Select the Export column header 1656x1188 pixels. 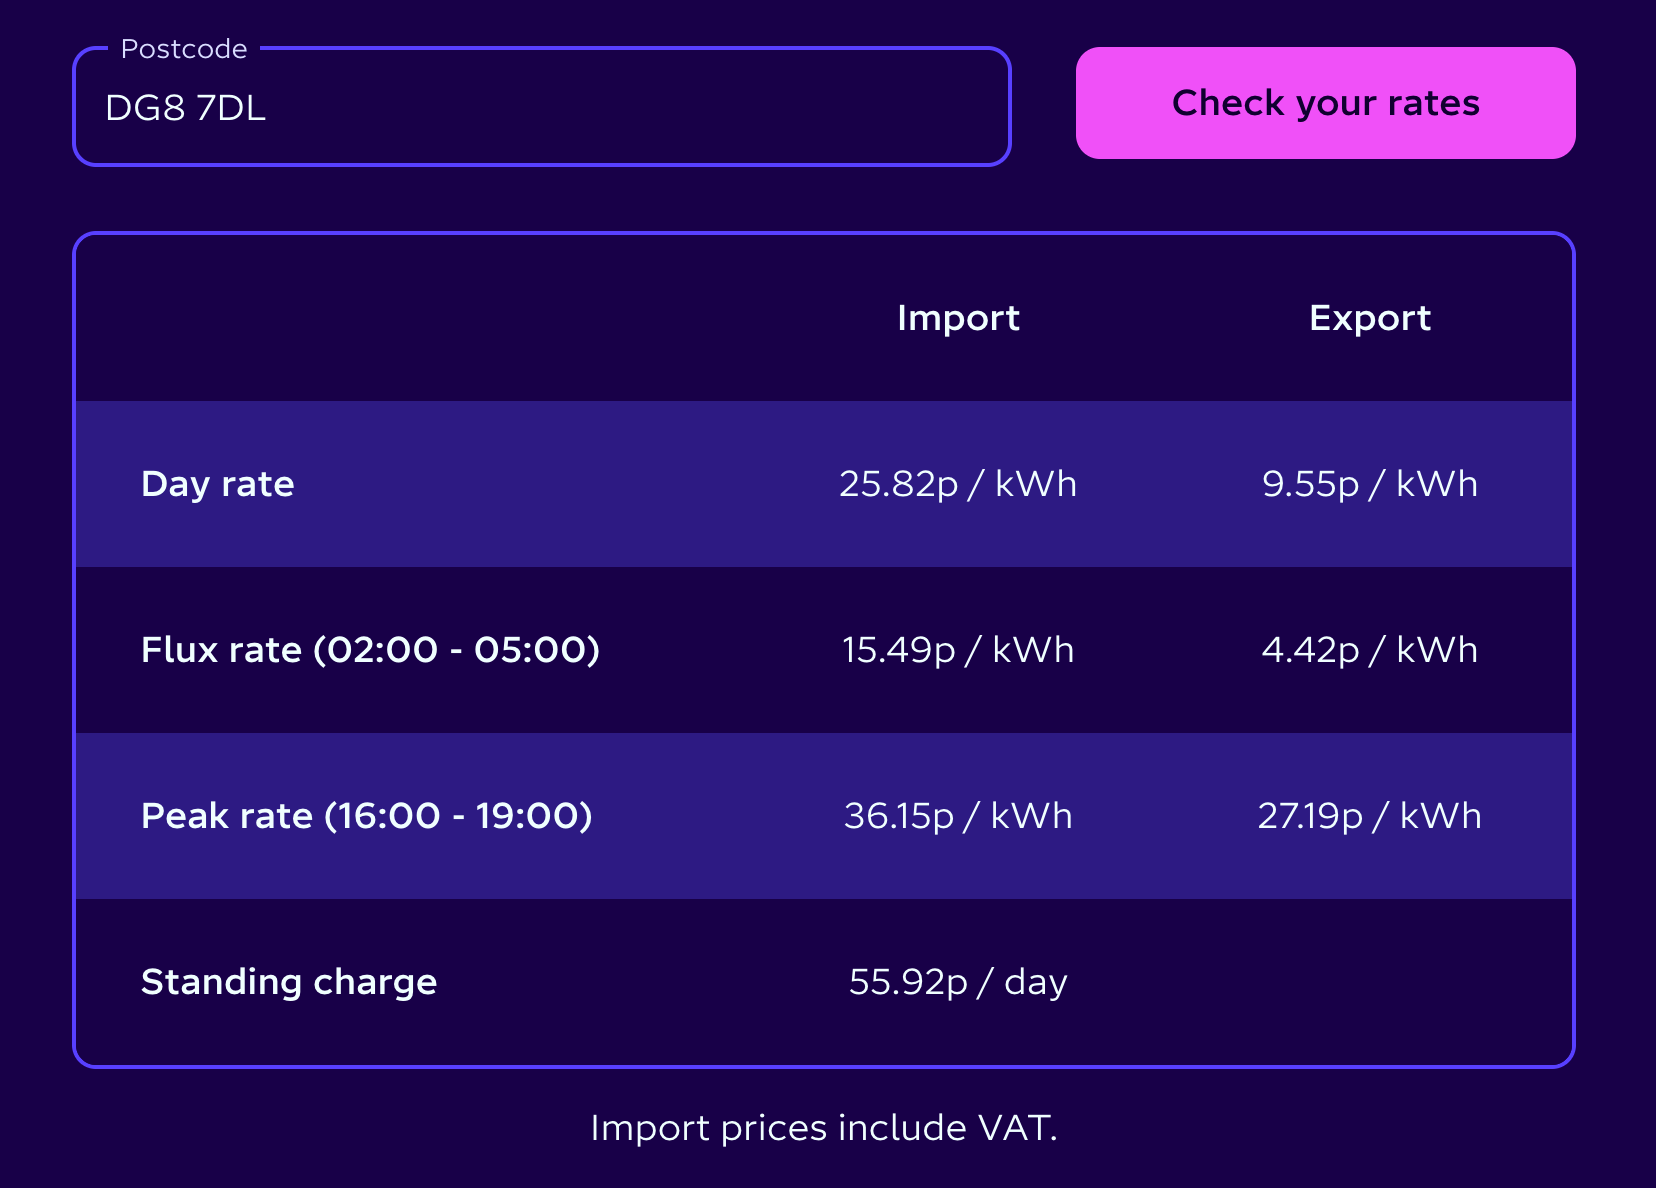[x=1370, y=318]
